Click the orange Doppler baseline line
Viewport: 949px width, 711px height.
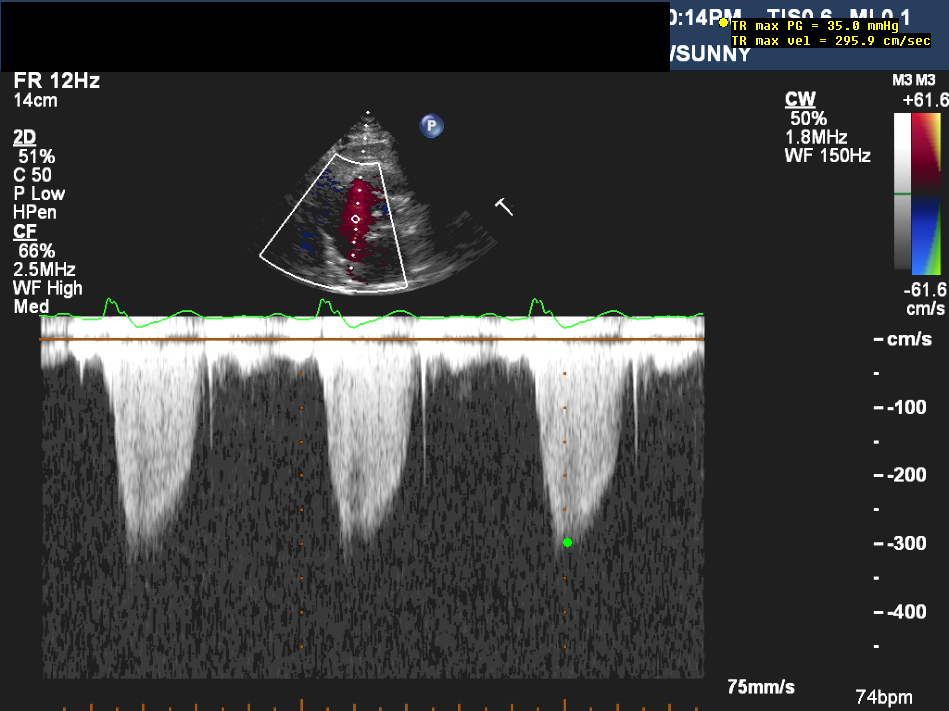(370, 340)
